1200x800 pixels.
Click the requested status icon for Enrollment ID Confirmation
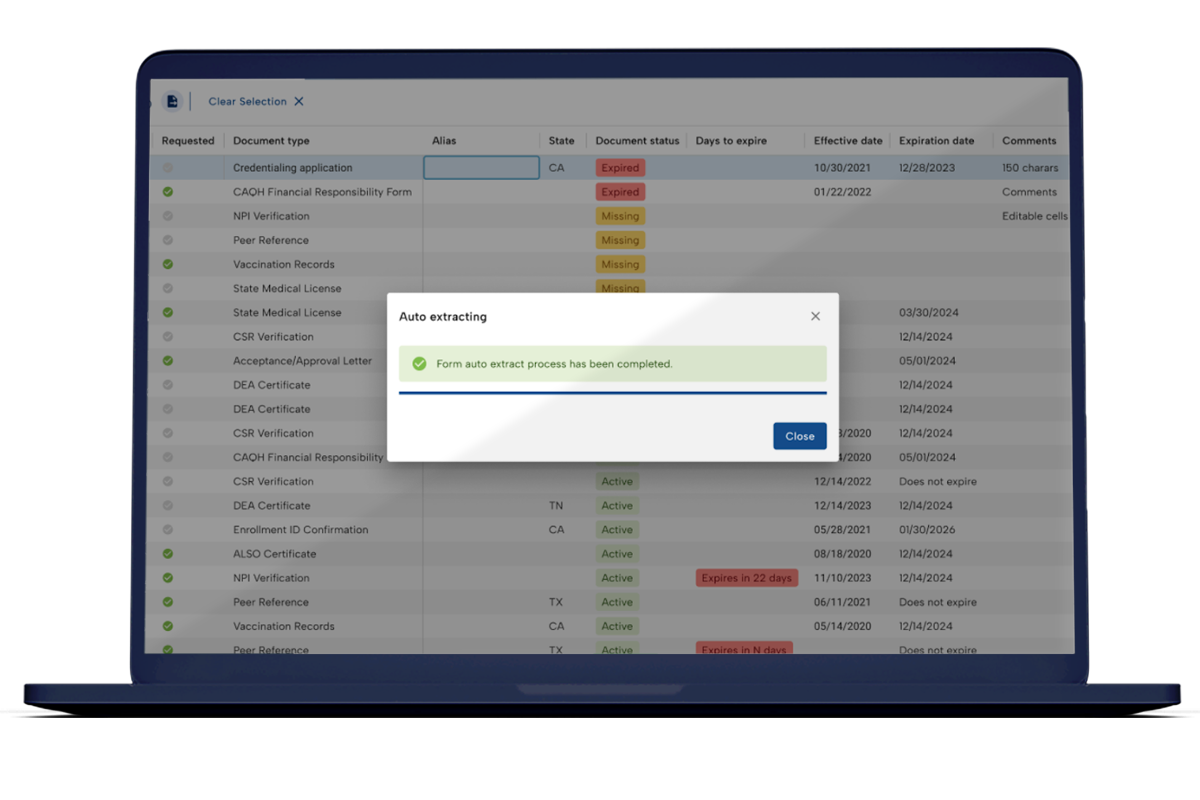[168, 530]
